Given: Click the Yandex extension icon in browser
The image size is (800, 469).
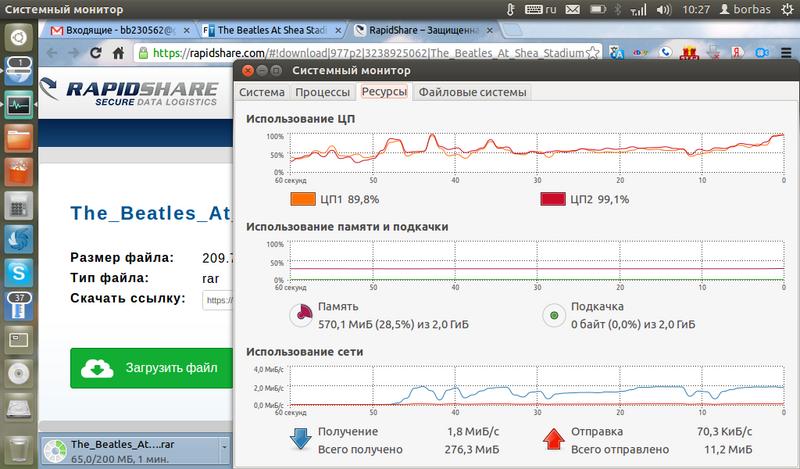Looking at the screenshot, I should click(737, 53).
